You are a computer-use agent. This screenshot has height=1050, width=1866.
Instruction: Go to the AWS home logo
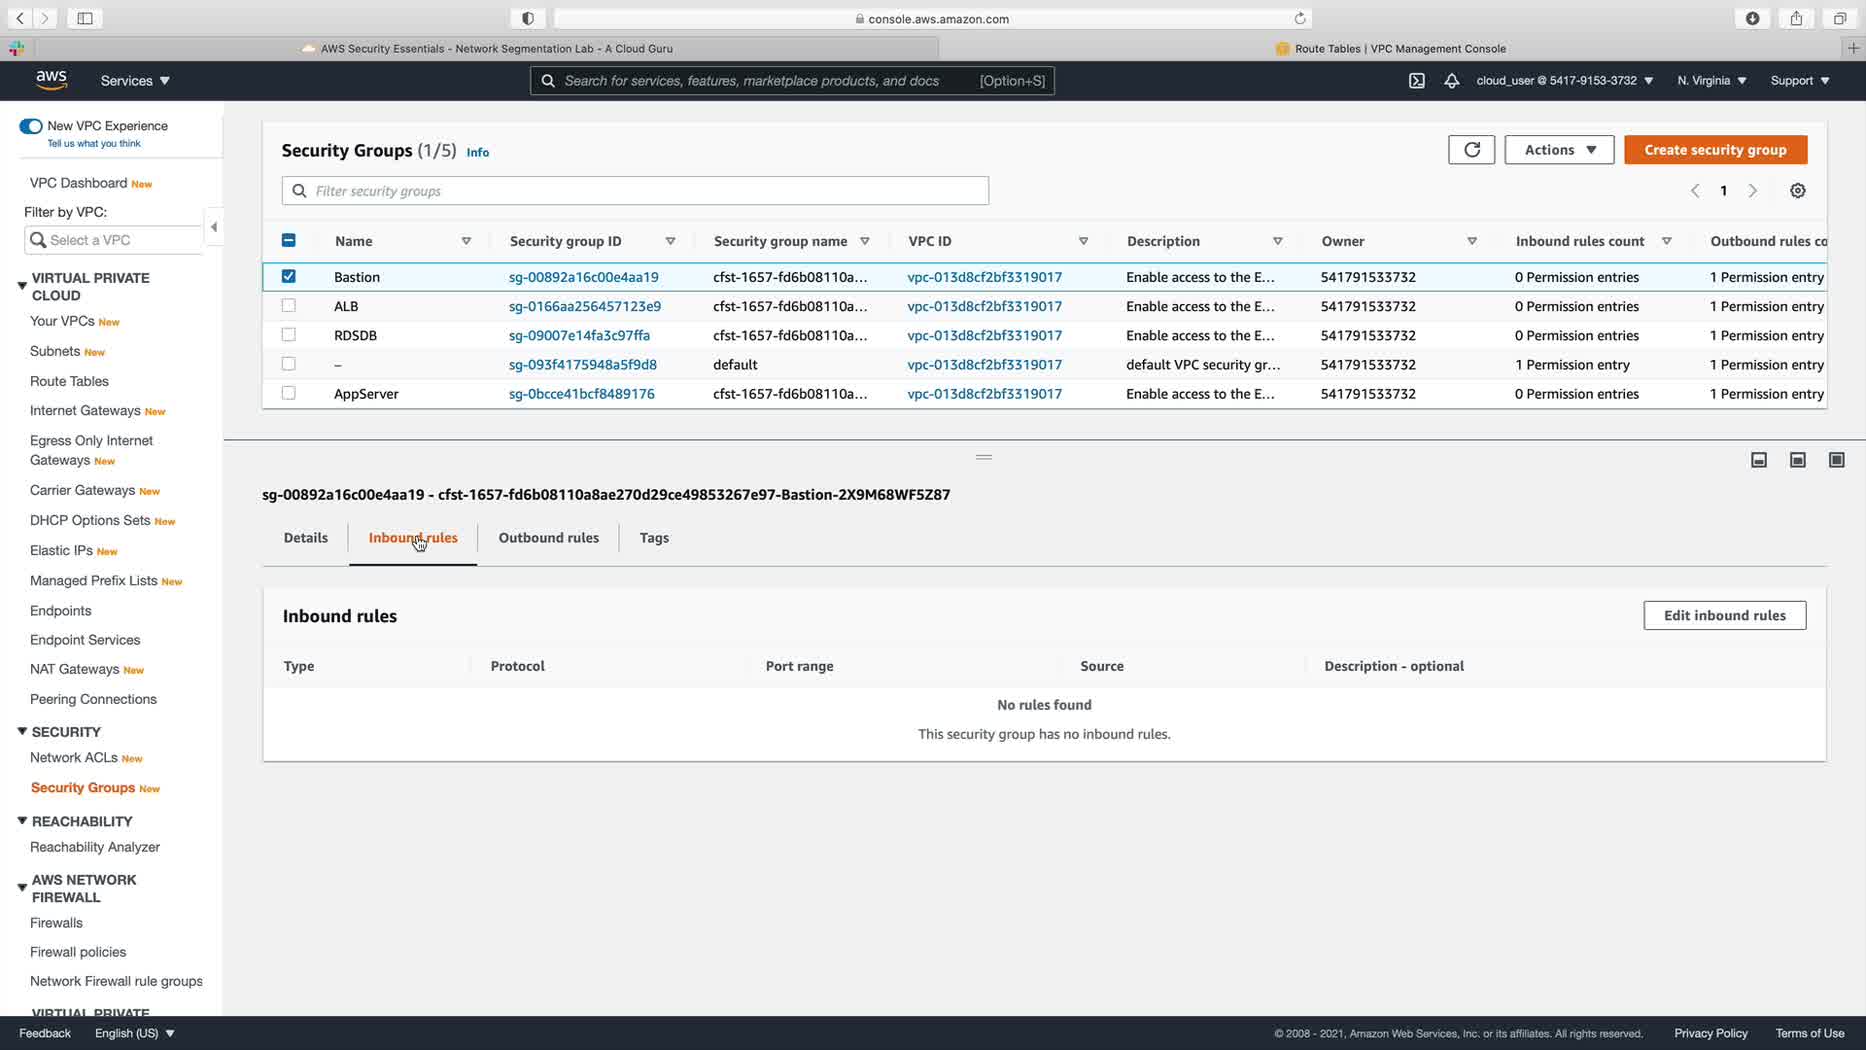51,80
